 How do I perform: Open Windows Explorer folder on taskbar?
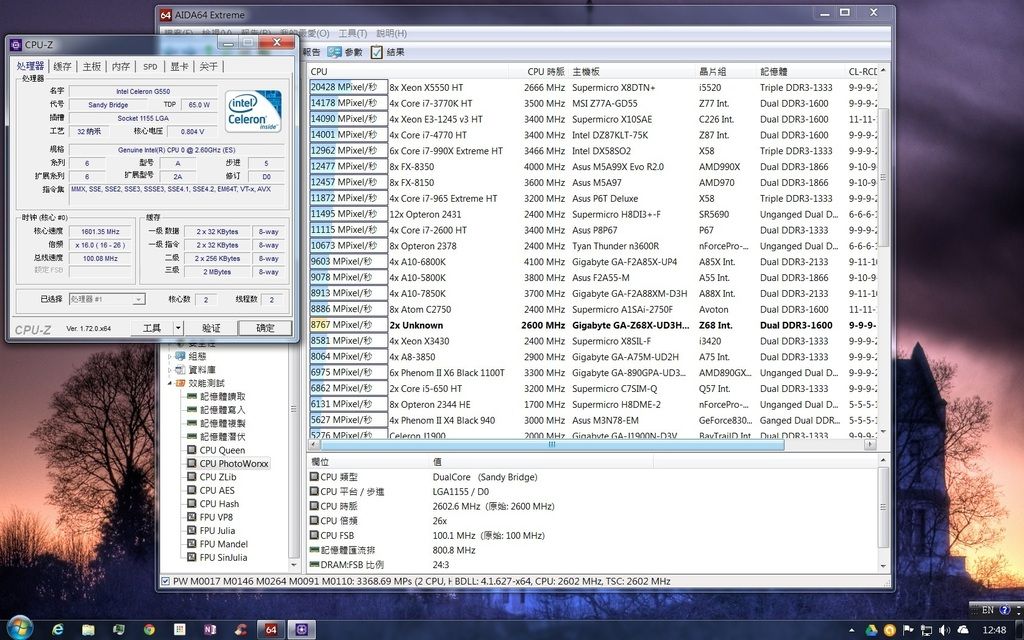(x=88, y=630)
